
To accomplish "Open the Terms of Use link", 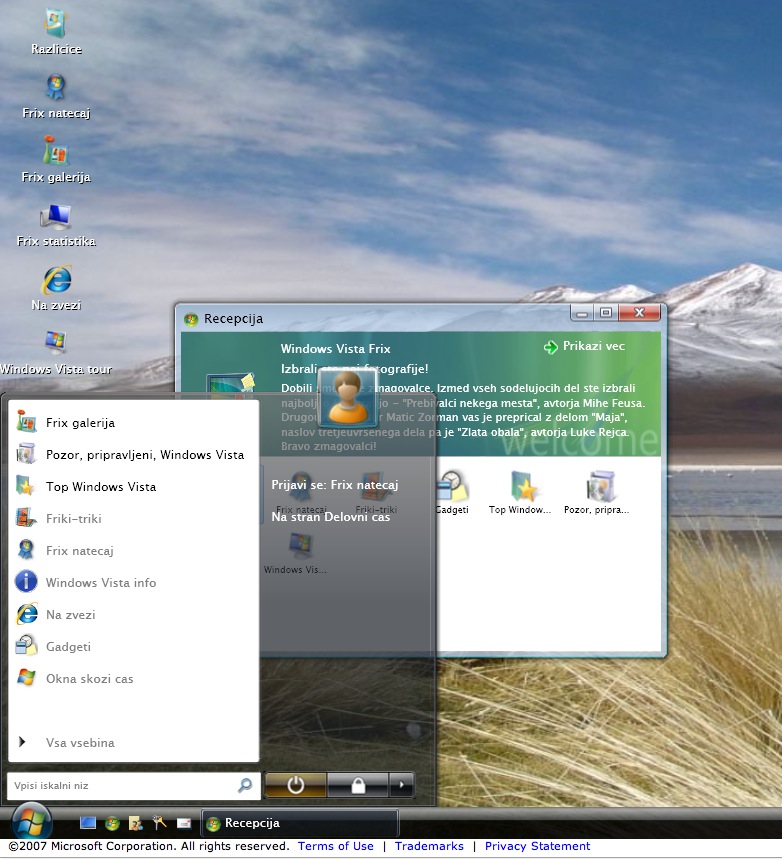I will [335, 846].
